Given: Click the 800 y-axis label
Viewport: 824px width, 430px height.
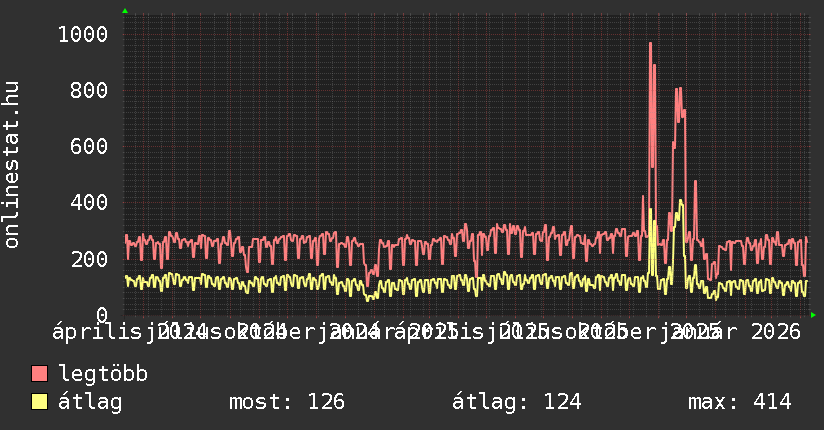Looking at the screenshot, I should point(88,91).
